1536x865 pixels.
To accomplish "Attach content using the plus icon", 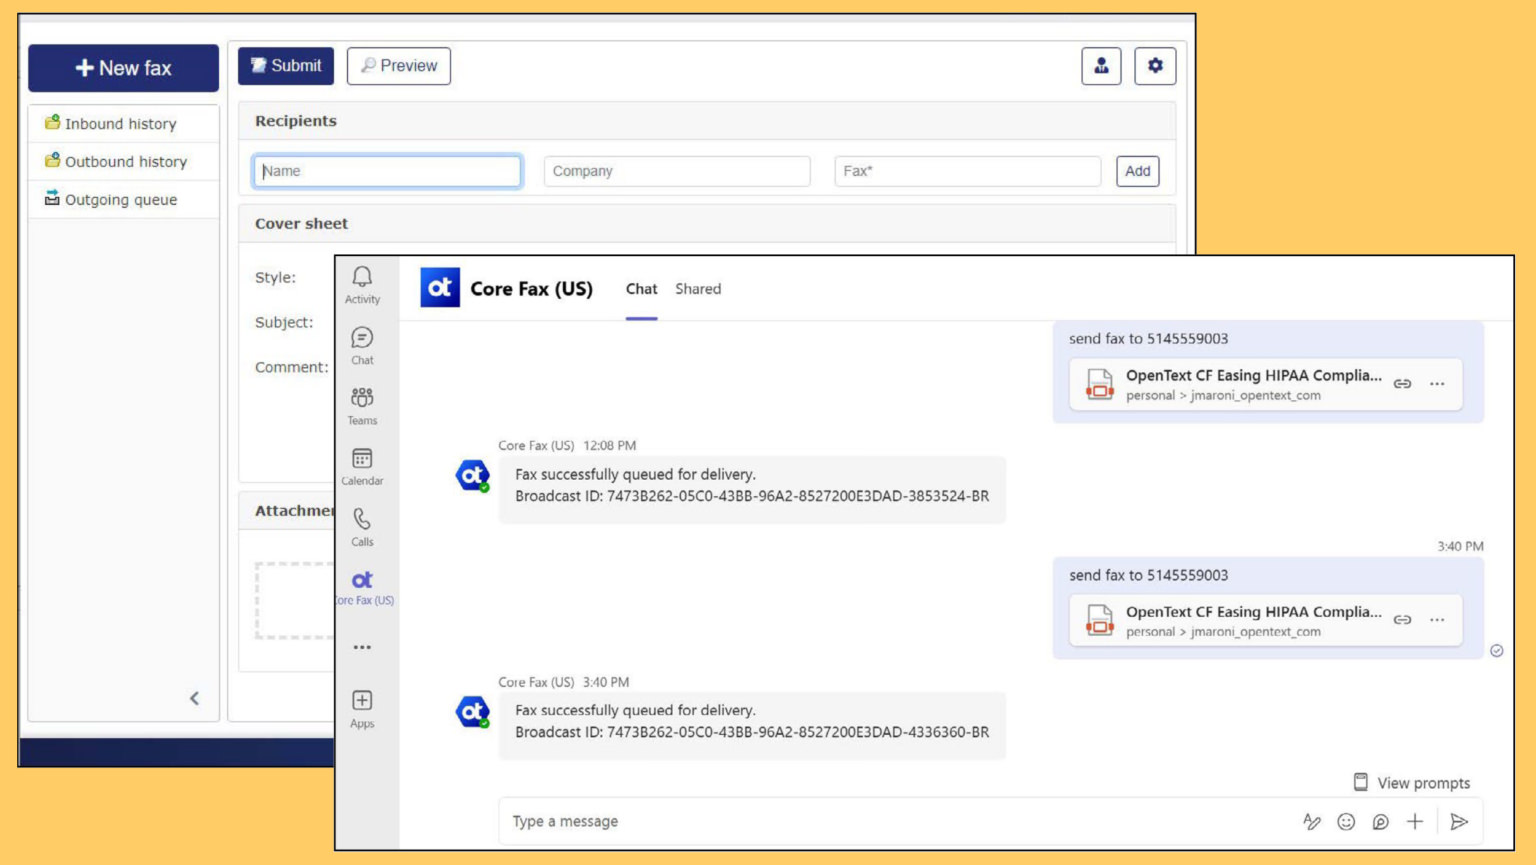I will click(1415, 821).
